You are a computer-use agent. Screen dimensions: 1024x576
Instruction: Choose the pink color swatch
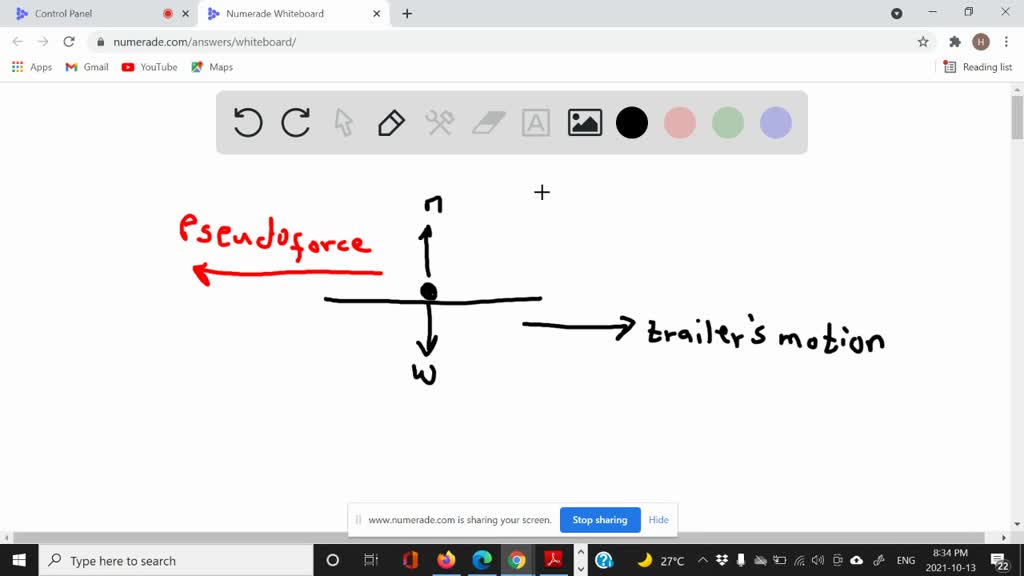coord(680,123)
